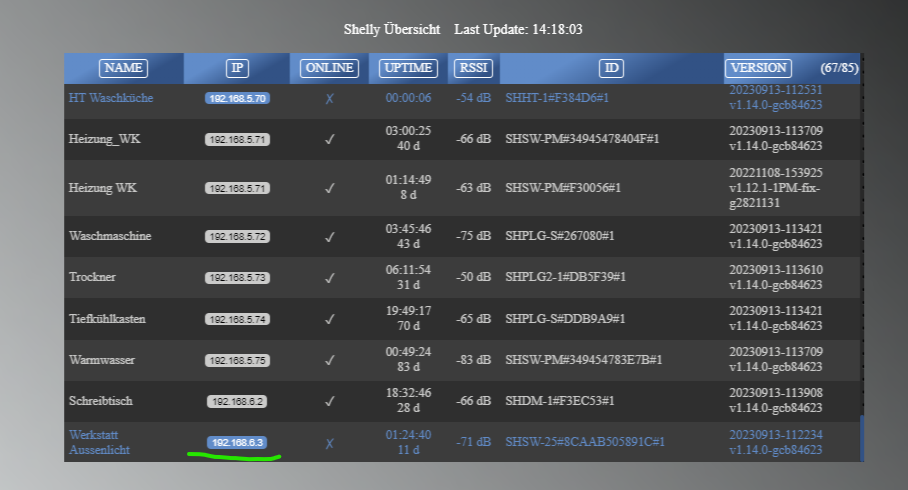Click ID SHPLG-S#267080#1
908x490 pixels.
pyautogui.click(x=559, y=236)
